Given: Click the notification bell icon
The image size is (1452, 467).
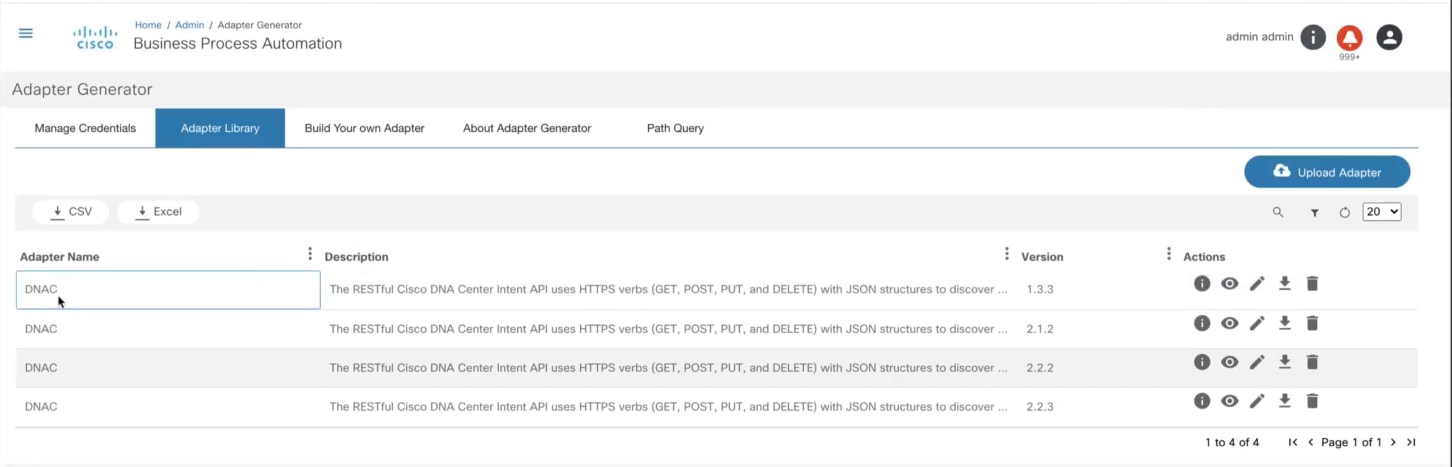Looking at the screenshot, I should click(1350, 38).
